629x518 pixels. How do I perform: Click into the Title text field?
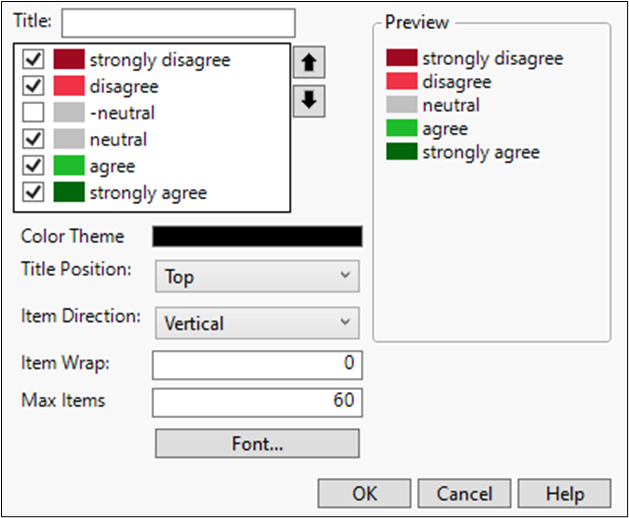(x=178, y=23)
